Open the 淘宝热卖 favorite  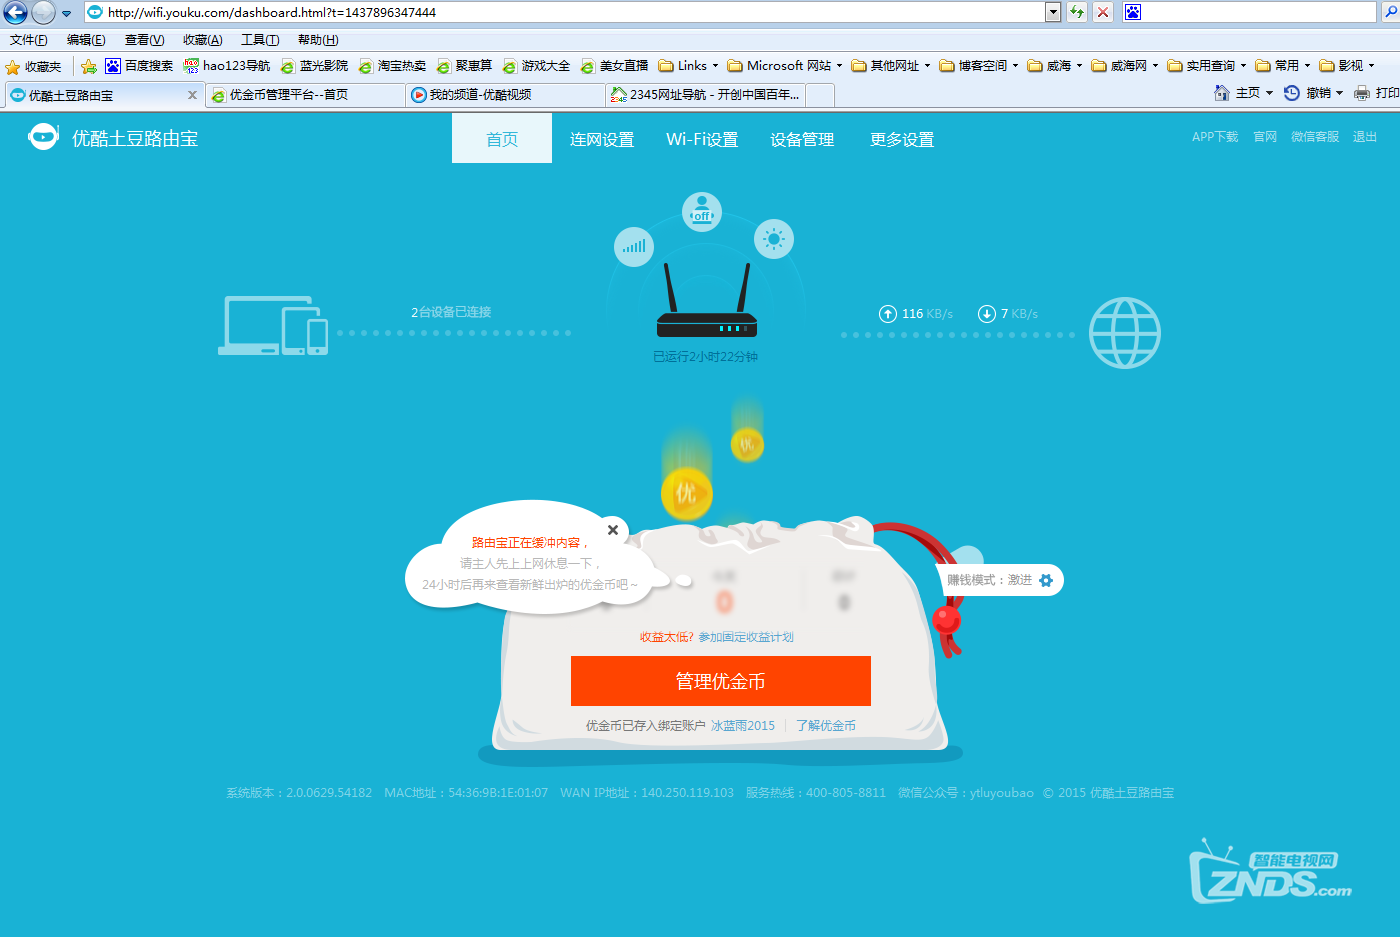393,66
